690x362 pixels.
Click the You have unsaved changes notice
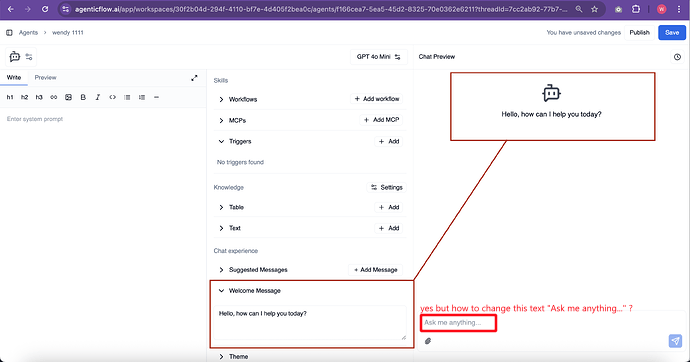(x=584, y=33)
